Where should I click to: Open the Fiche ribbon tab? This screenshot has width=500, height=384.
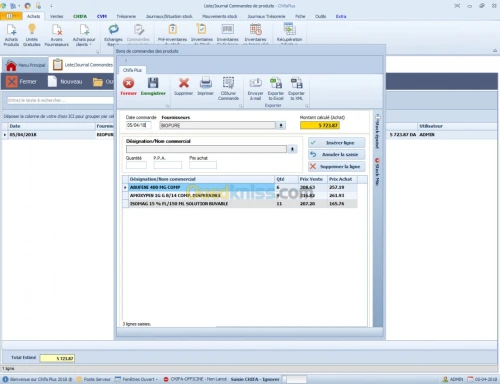[300, 16]
